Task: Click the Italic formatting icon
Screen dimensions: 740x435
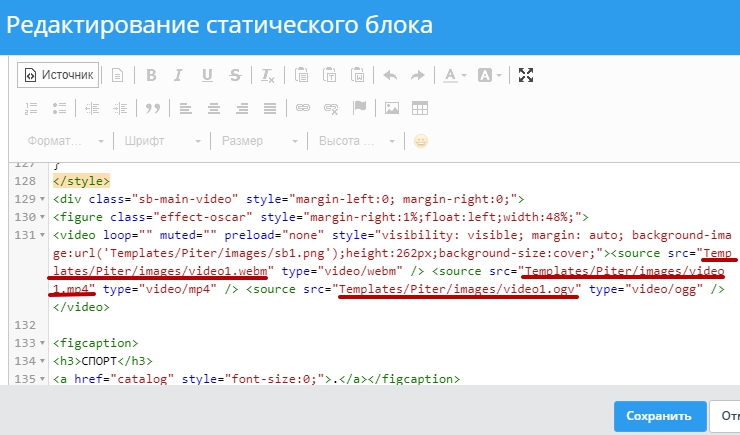Action: point(179,75)
